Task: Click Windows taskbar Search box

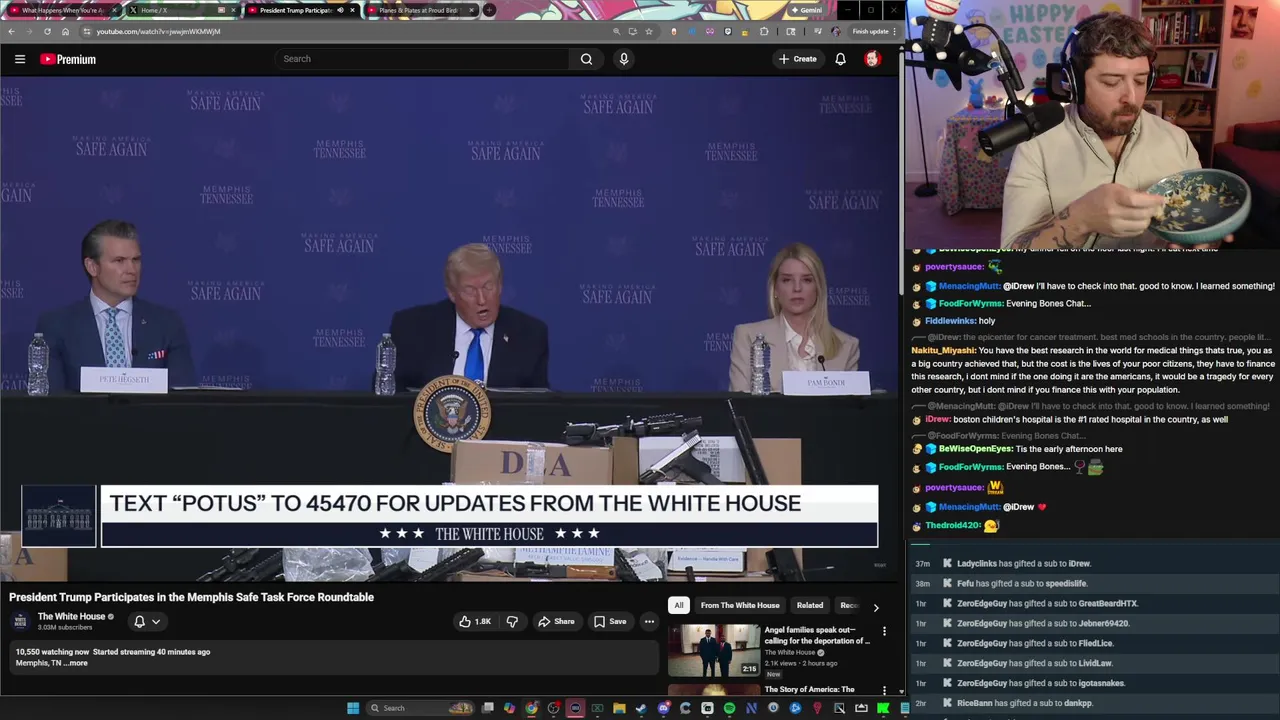Action: 418,708
